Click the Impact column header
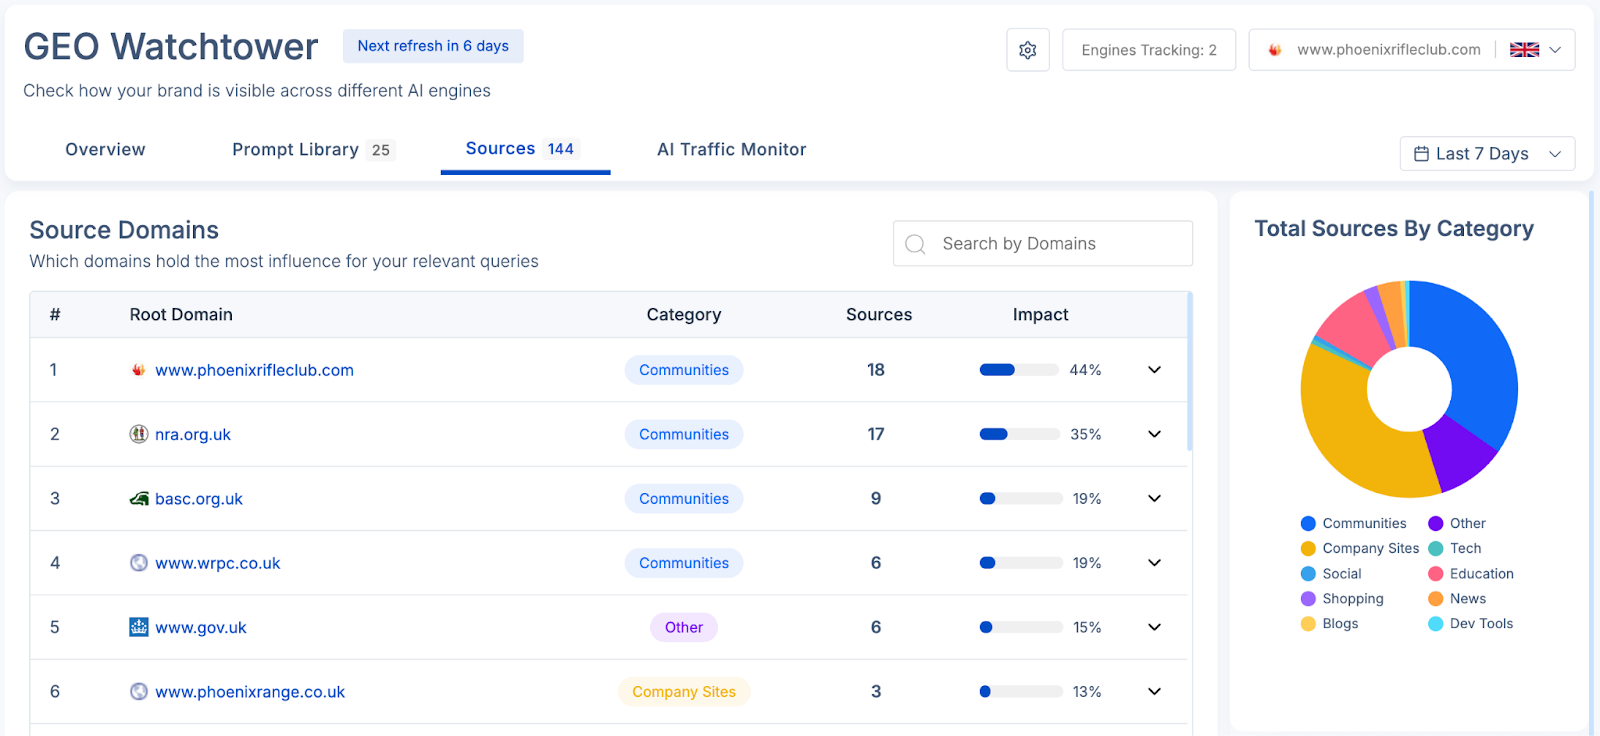 1040,315
